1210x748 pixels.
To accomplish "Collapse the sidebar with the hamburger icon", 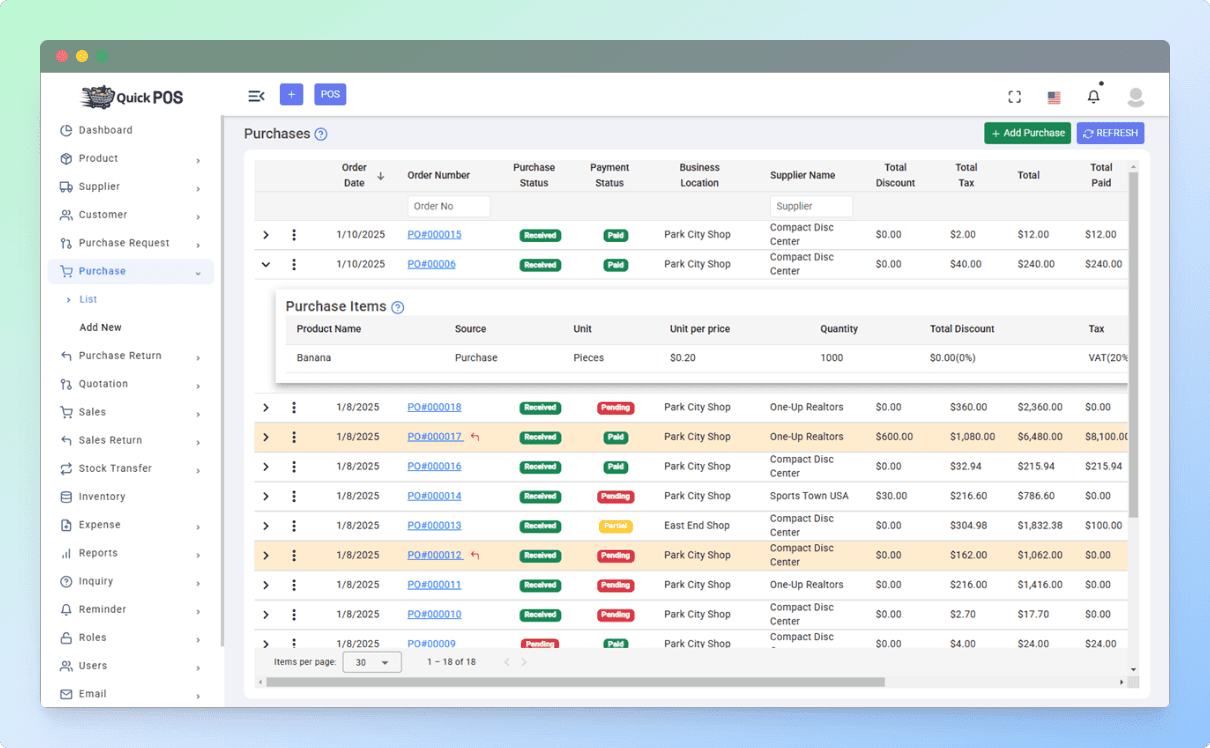I will point(256,96).
